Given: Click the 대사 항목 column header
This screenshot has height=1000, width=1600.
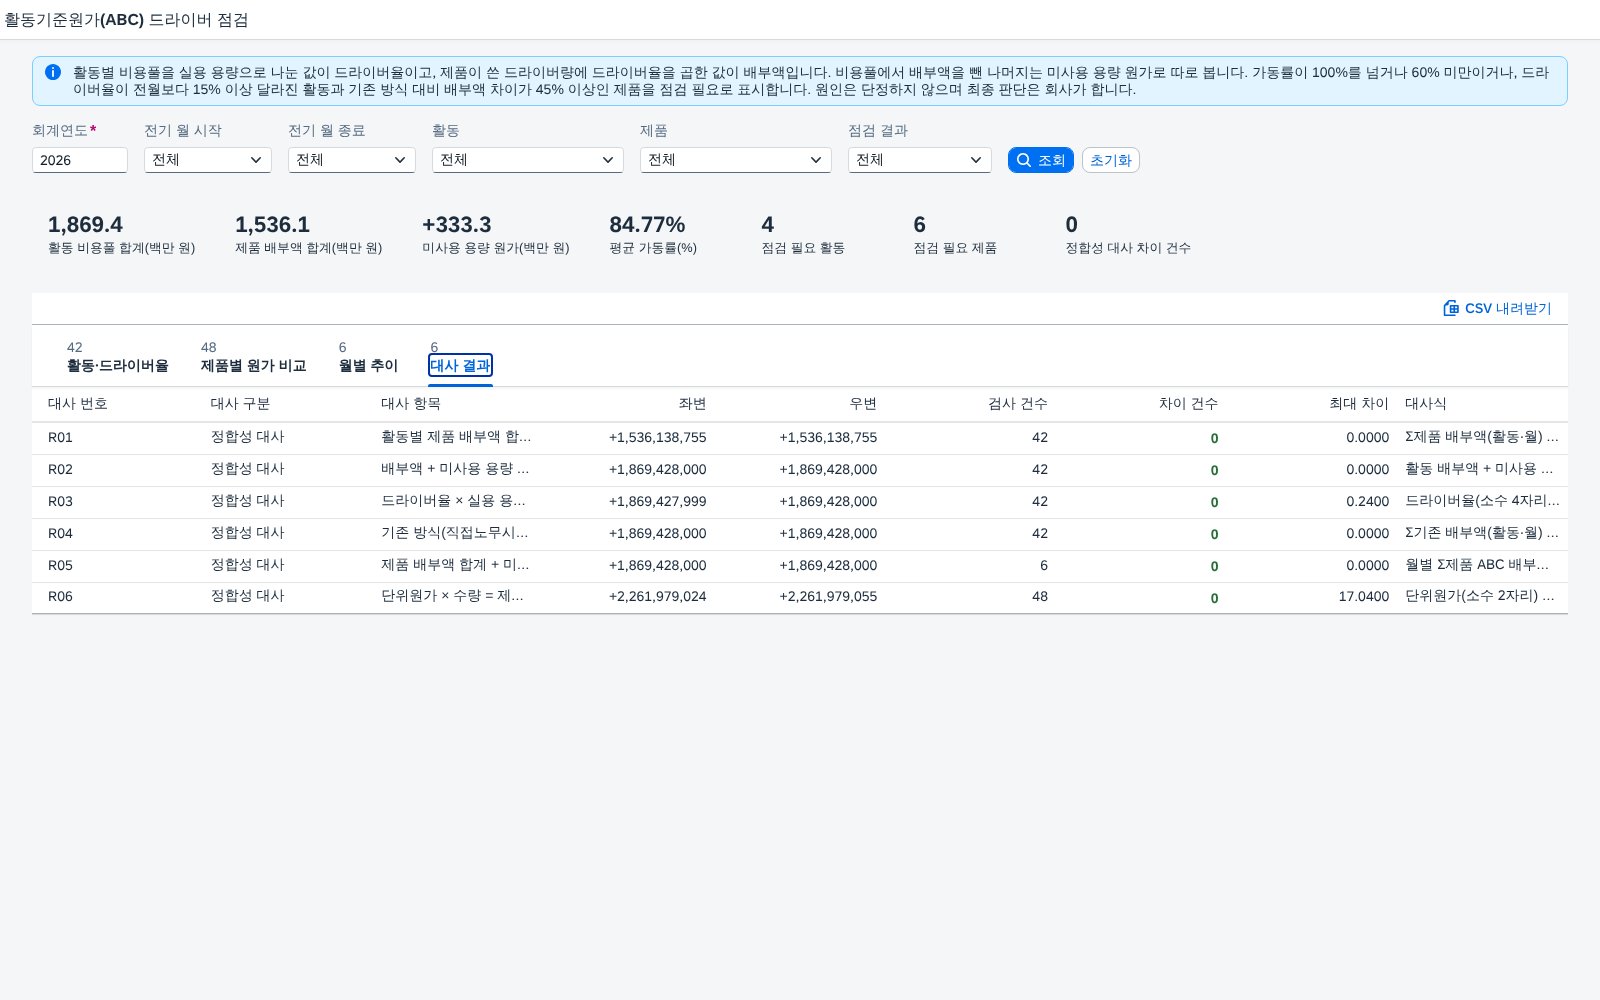Looking at the screenshot, I should point(411,404).
